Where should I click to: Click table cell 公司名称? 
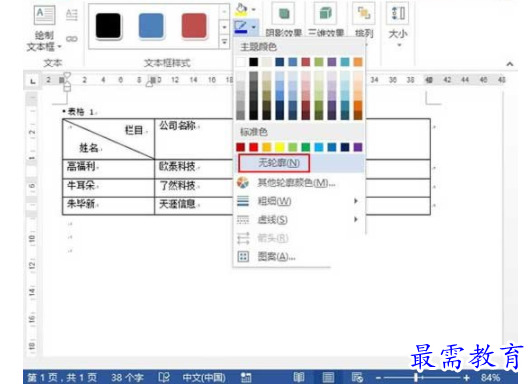point(178,126)
